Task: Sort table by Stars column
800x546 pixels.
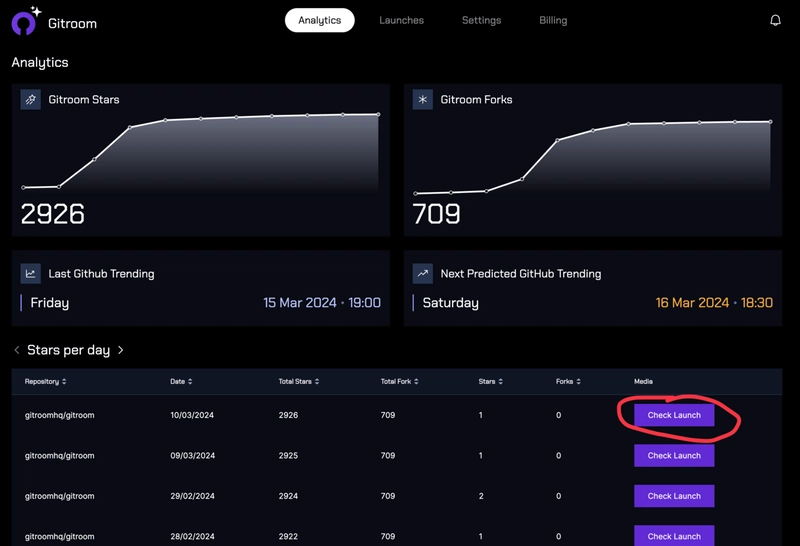Action: (490, 381)
